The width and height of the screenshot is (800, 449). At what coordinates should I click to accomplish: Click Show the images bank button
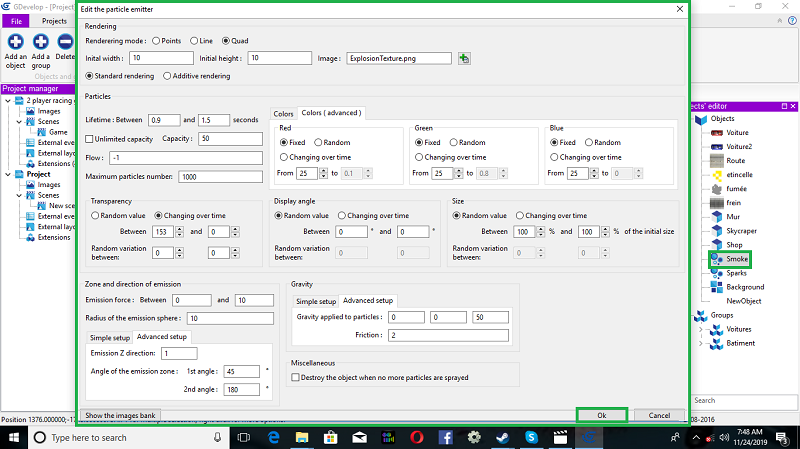[120, 415]
